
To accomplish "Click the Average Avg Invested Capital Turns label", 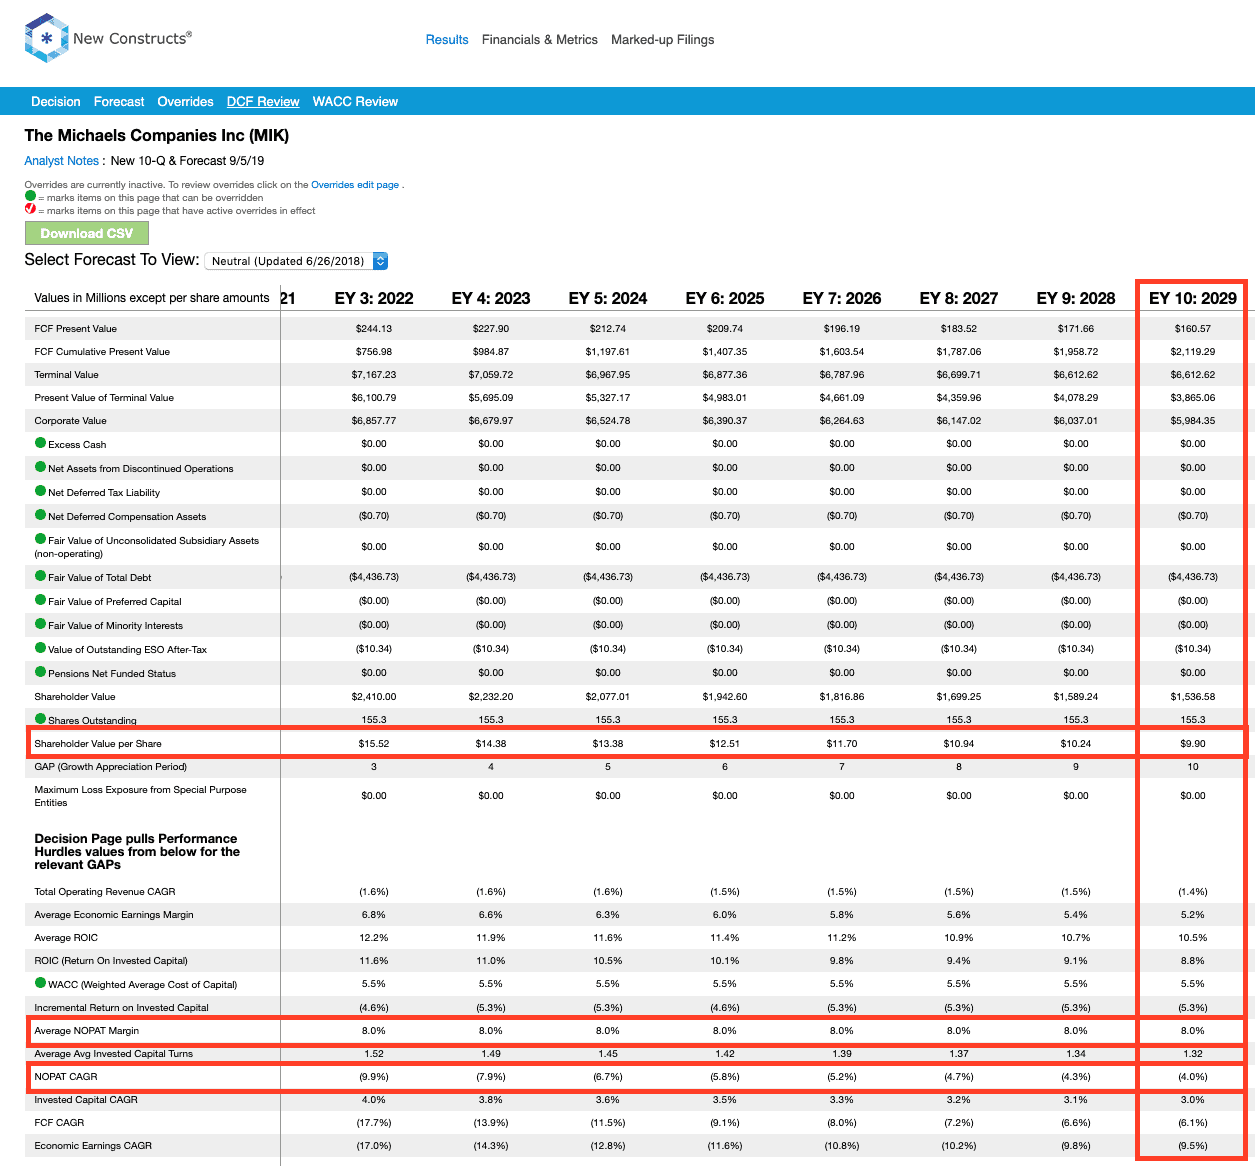I will tap(114, 1054).
